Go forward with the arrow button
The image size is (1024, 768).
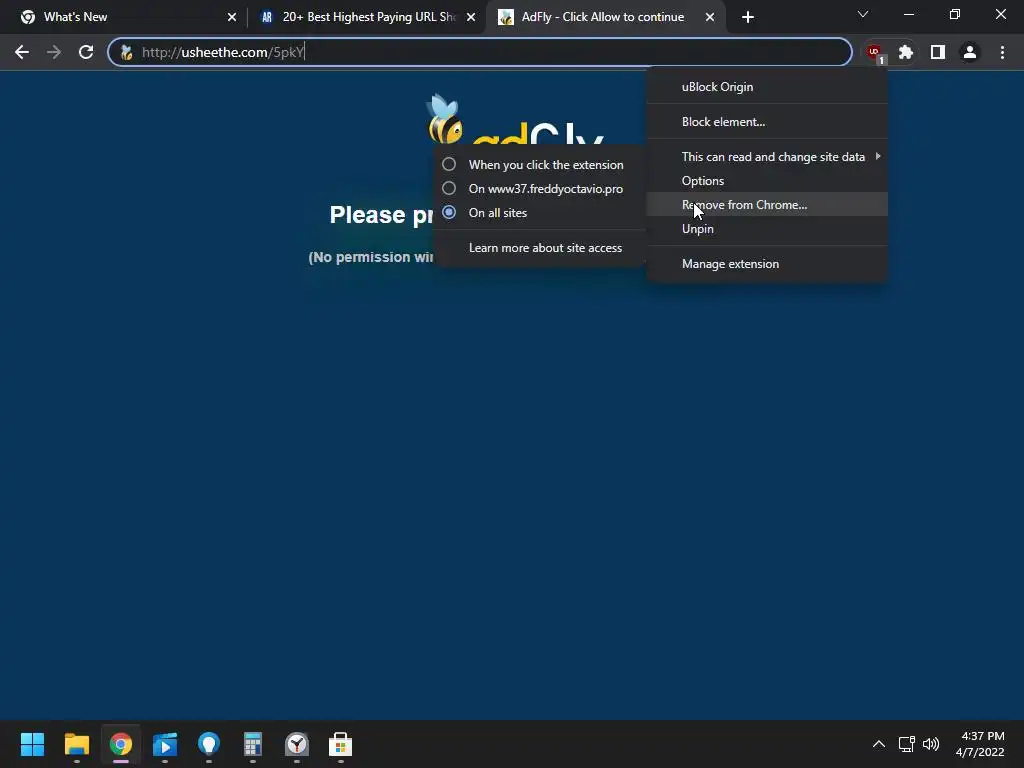(54, 52)
